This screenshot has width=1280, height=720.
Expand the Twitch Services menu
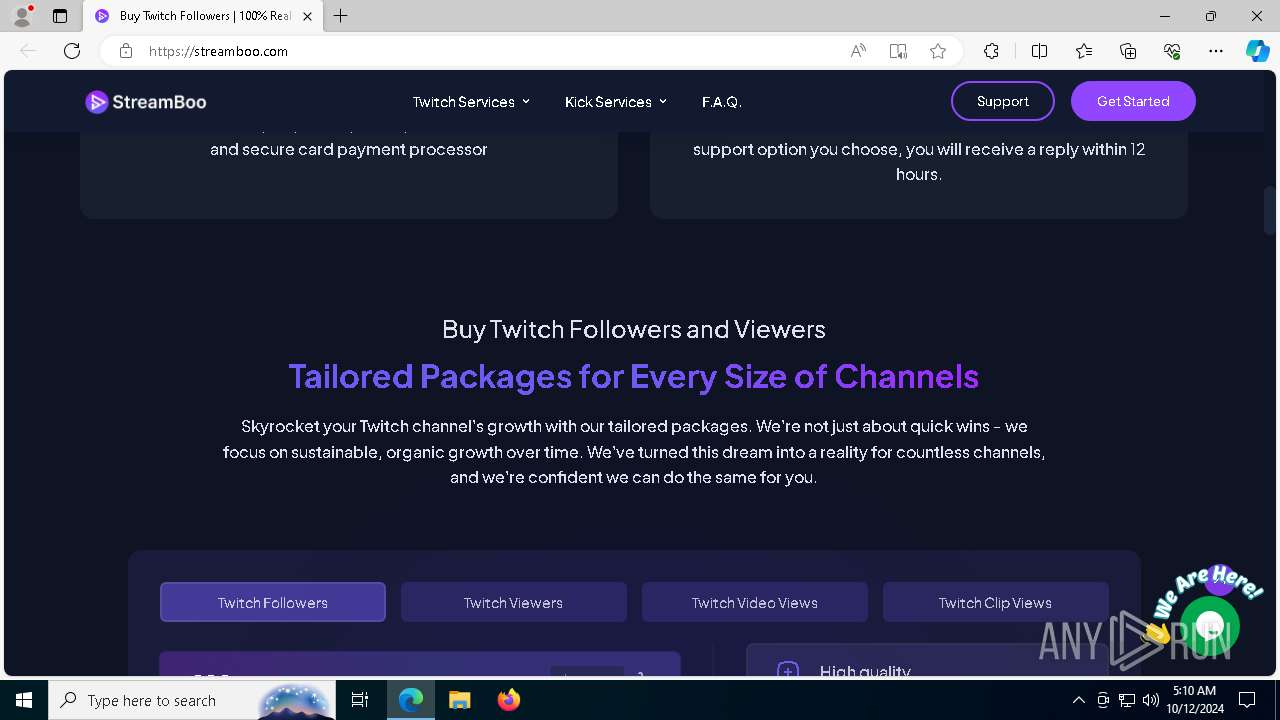click(471, 102)
